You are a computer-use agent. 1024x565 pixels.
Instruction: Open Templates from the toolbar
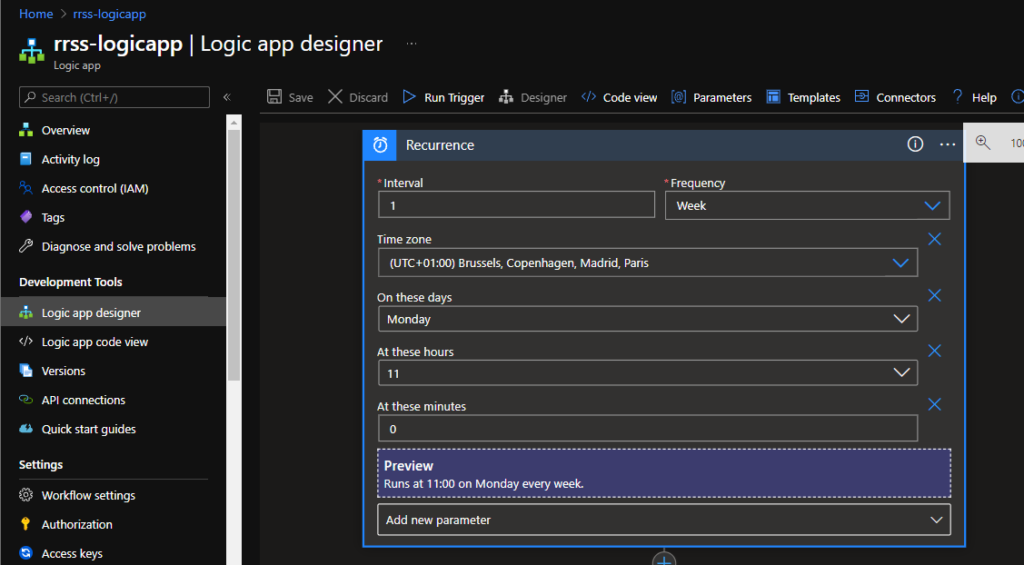(803, 97)
